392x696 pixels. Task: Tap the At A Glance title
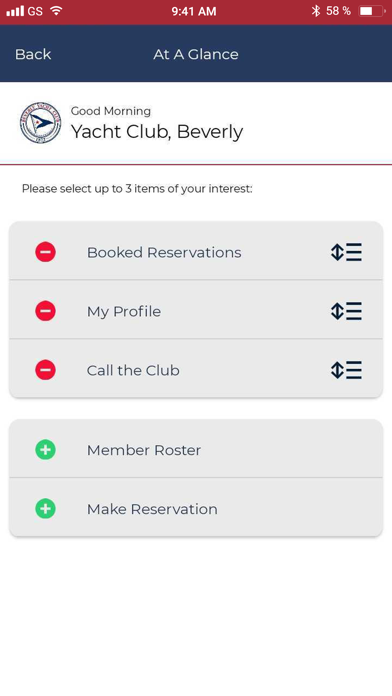point(196,54)
